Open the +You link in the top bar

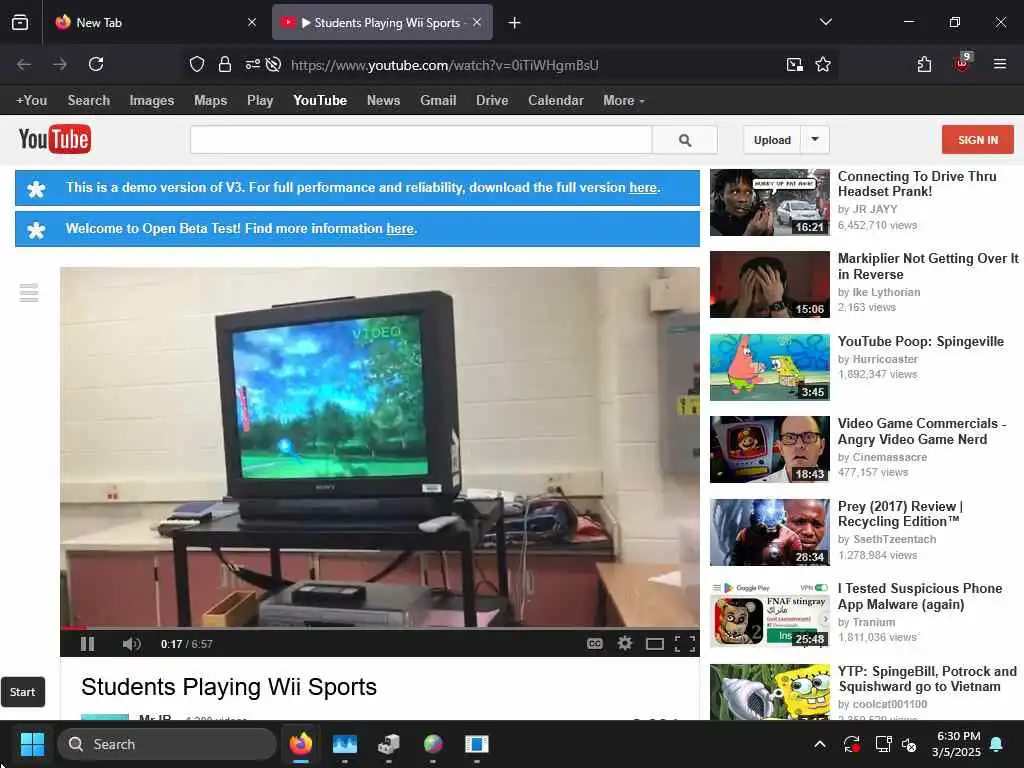pos(31,101)
